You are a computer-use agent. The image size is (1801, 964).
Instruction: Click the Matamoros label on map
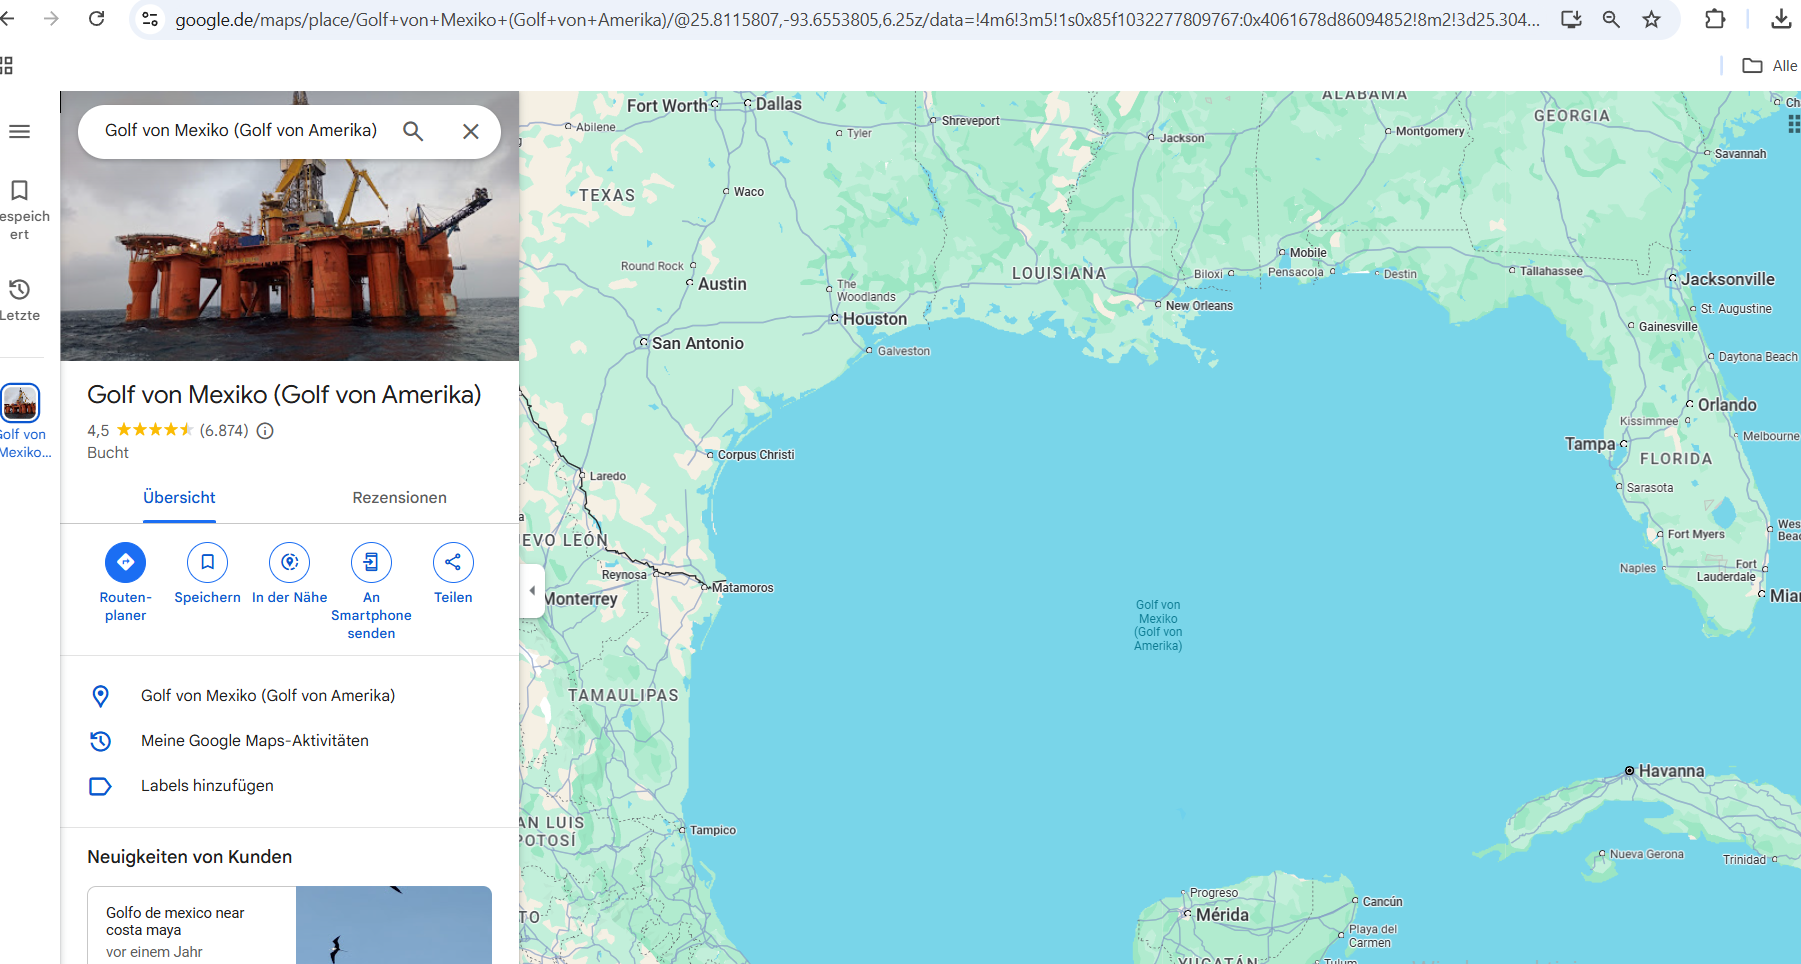(743, 588)
